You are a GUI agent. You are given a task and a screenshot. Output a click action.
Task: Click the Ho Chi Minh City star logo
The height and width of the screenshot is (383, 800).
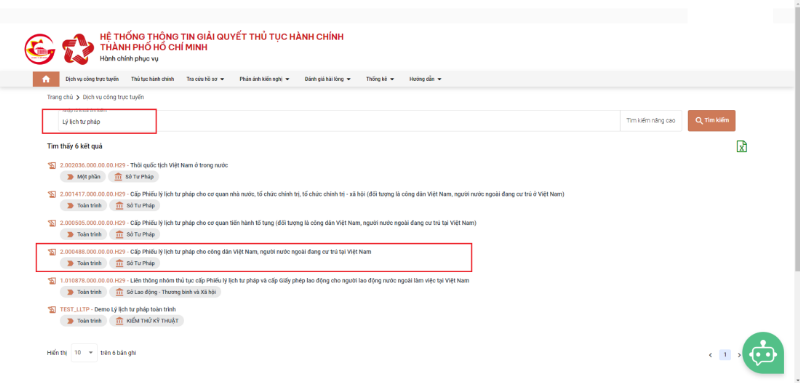click(x=78, y=49)
